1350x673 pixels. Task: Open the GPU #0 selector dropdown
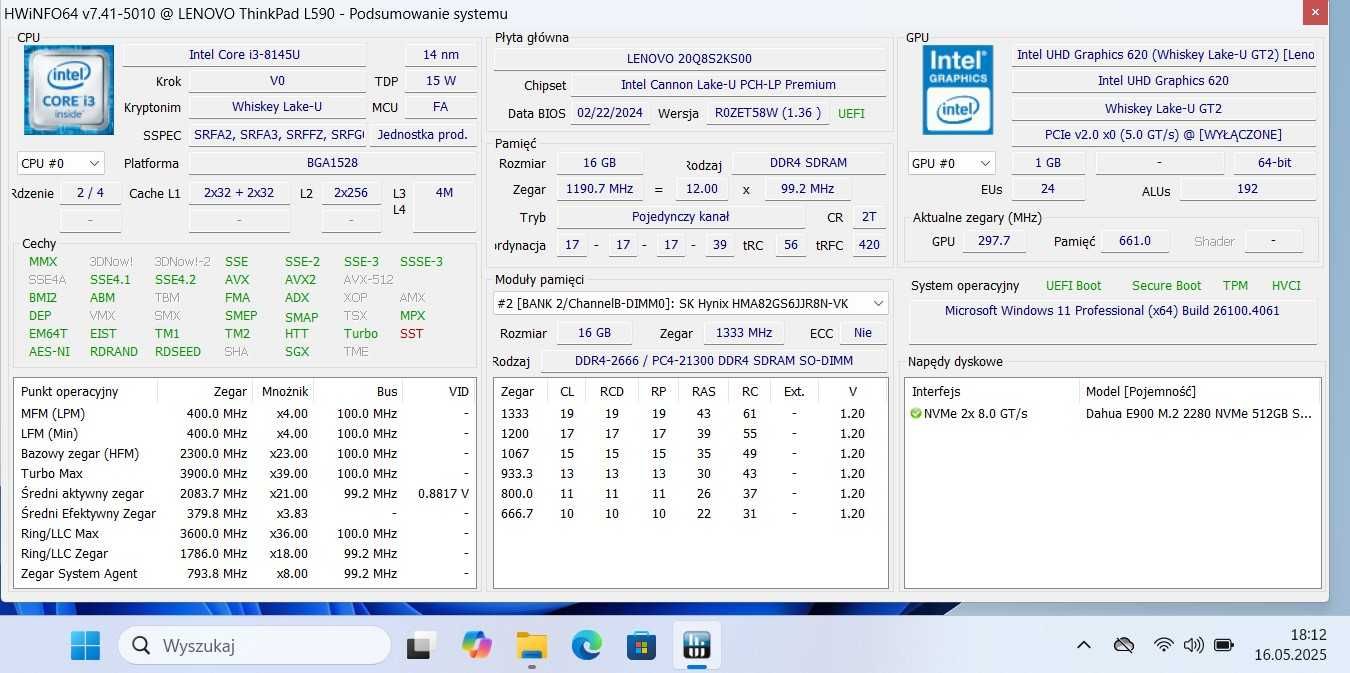pos(951,163)
